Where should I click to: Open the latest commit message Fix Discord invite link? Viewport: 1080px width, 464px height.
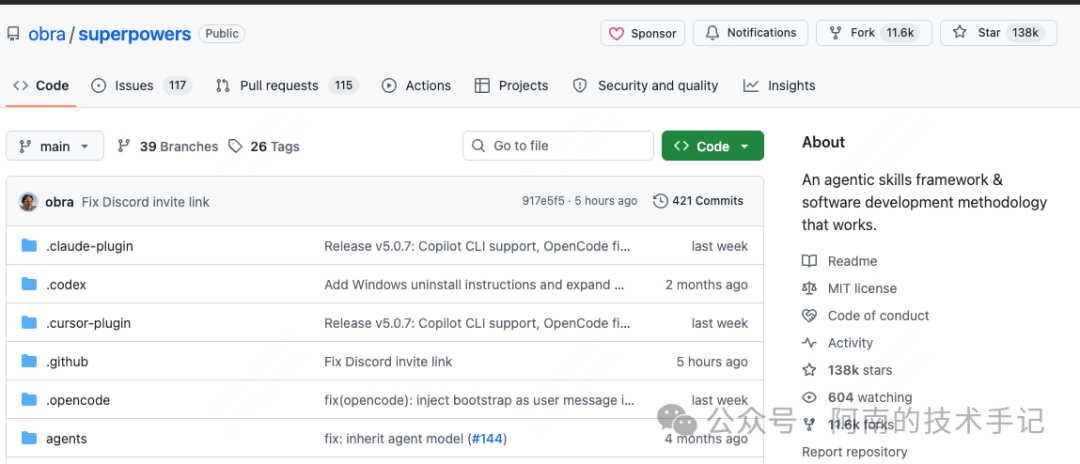pos(145,202)
